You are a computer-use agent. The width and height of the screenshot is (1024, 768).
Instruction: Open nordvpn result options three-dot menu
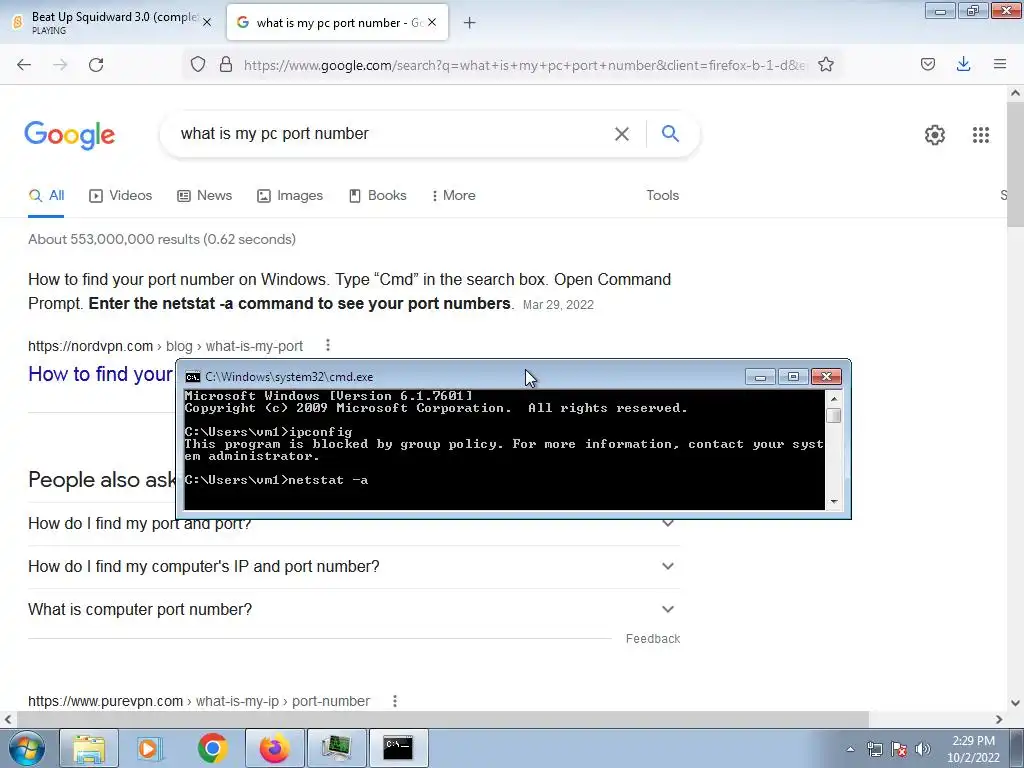(x=328, y=345)
